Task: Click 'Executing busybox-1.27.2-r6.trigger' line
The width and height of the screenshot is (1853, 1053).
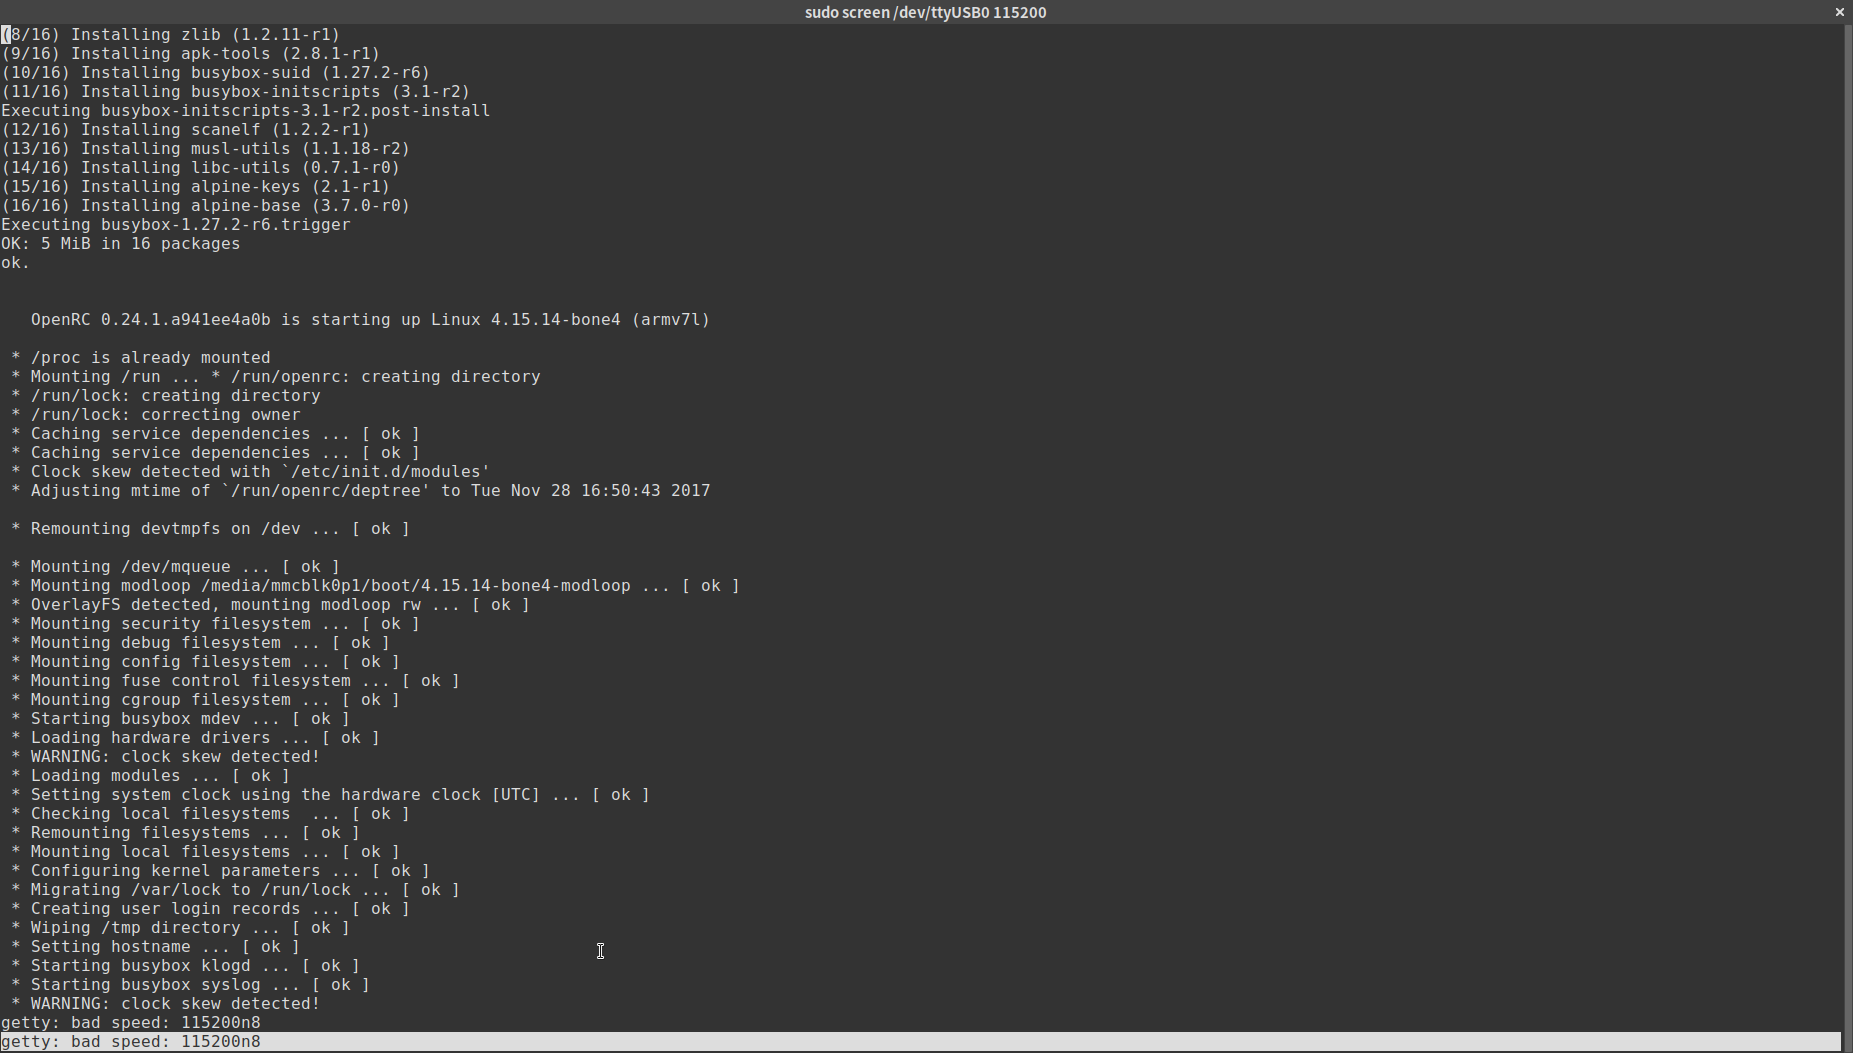Action: (x=176, y=224)
